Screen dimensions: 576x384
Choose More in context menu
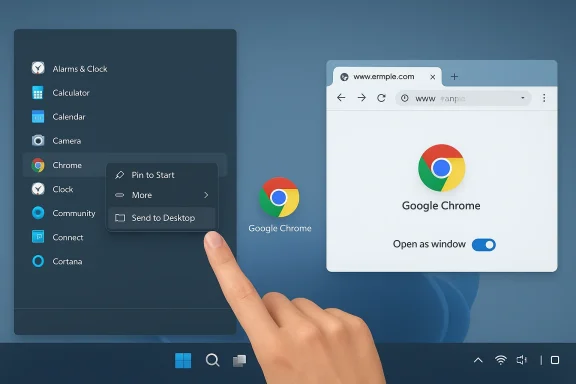(162, 195)
